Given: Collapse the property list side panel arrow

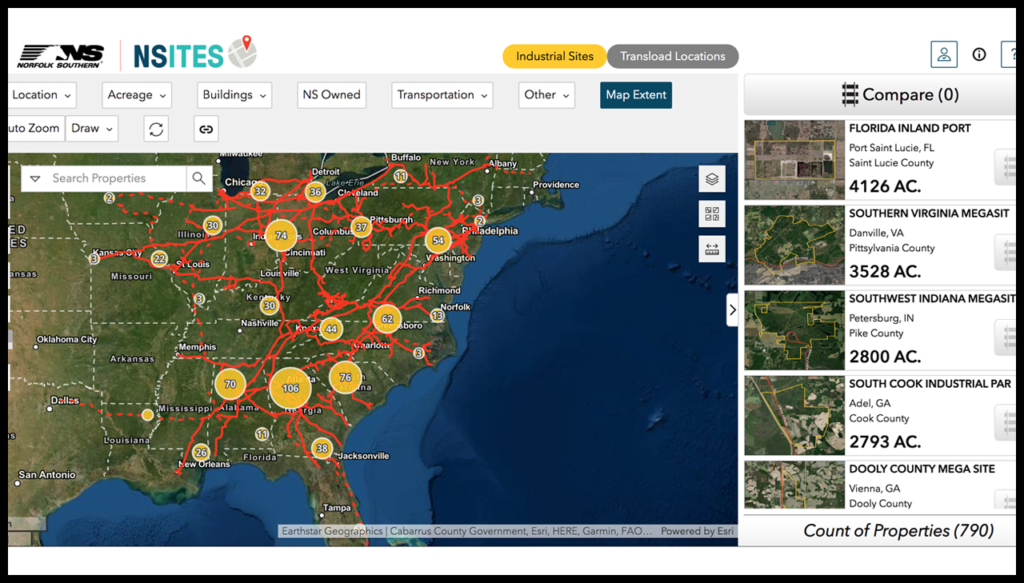Looking at the screenshot, I should 732,310.
